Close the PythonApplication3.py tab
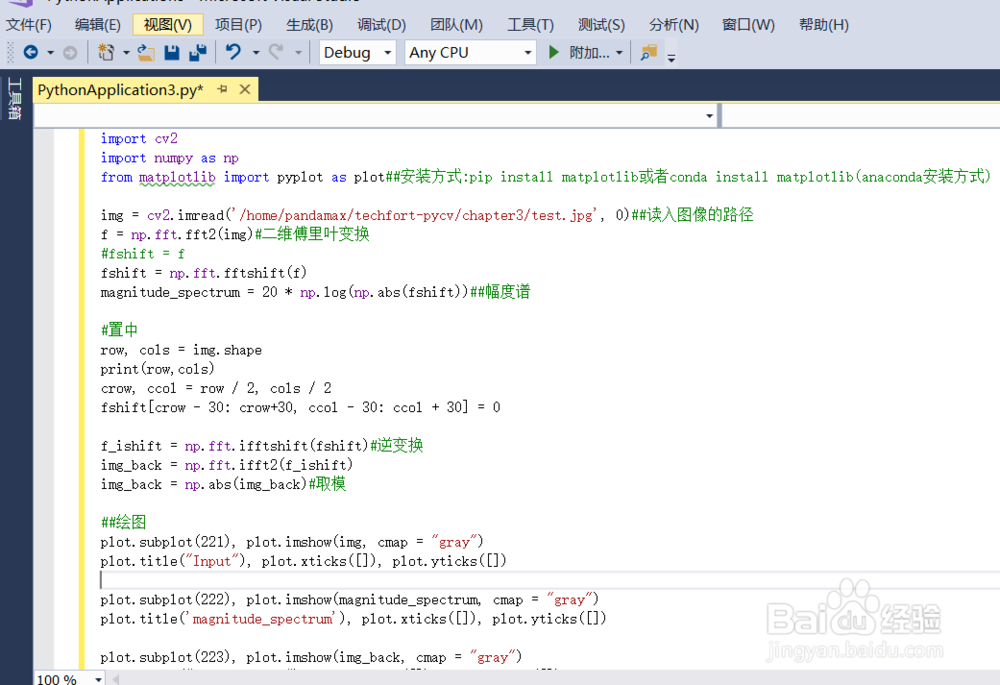Screen dimensions: 1000x685 [x=245, y=89]
